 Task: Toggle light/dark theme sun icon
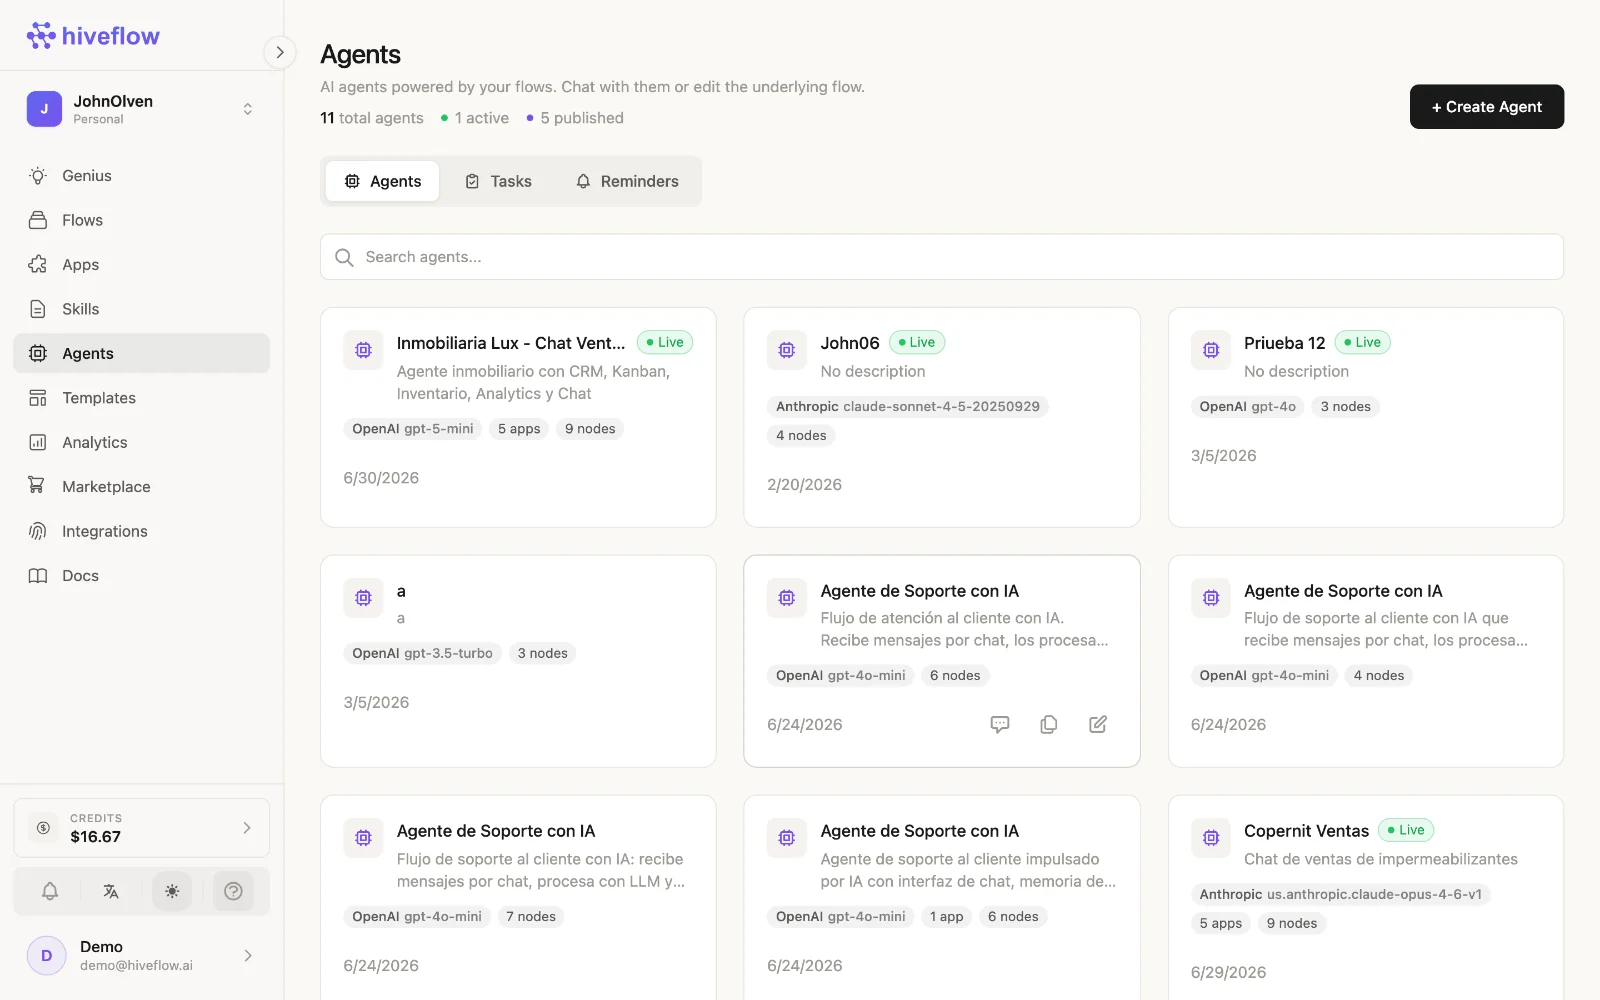(172, 891)
